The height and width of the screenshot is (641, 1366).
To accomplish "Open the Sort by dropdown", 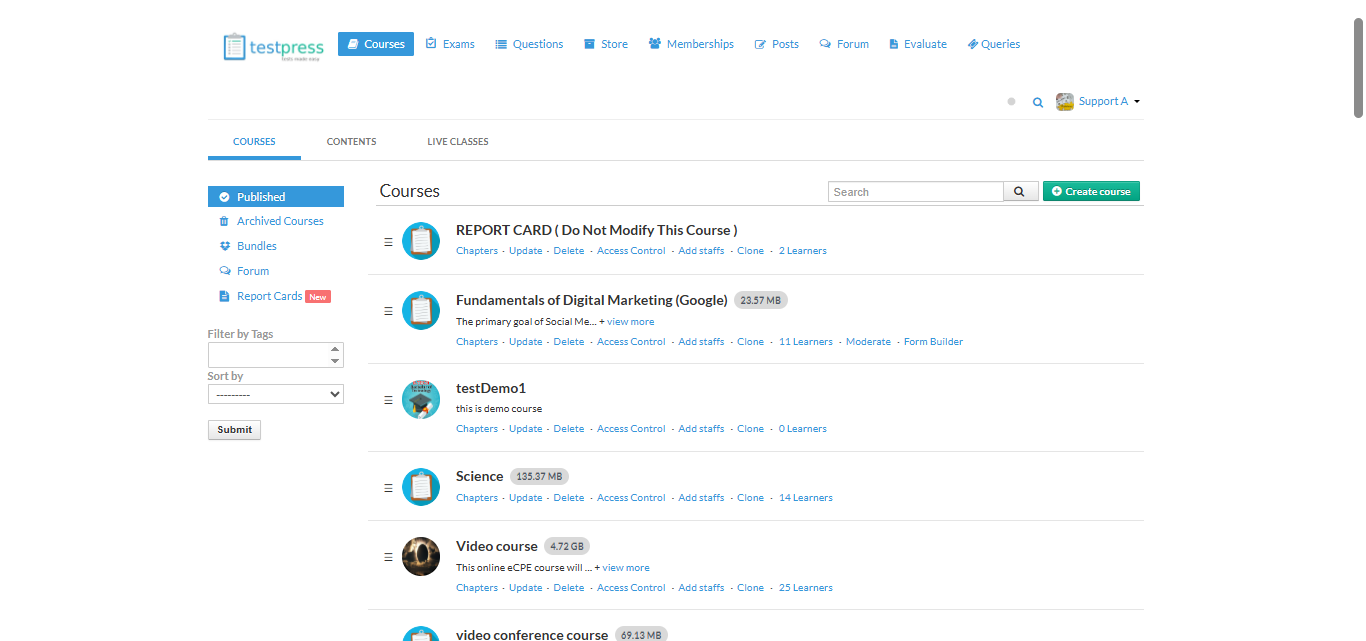I will point(275,394).
